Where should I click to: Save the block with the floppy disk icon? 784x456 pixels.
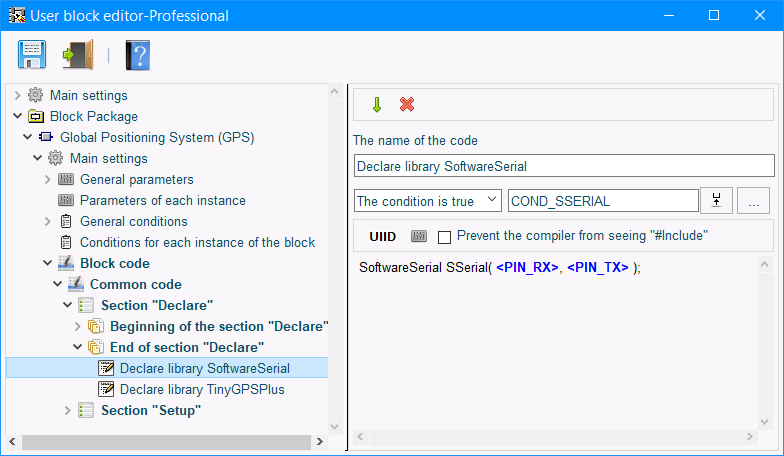(32, 54)
